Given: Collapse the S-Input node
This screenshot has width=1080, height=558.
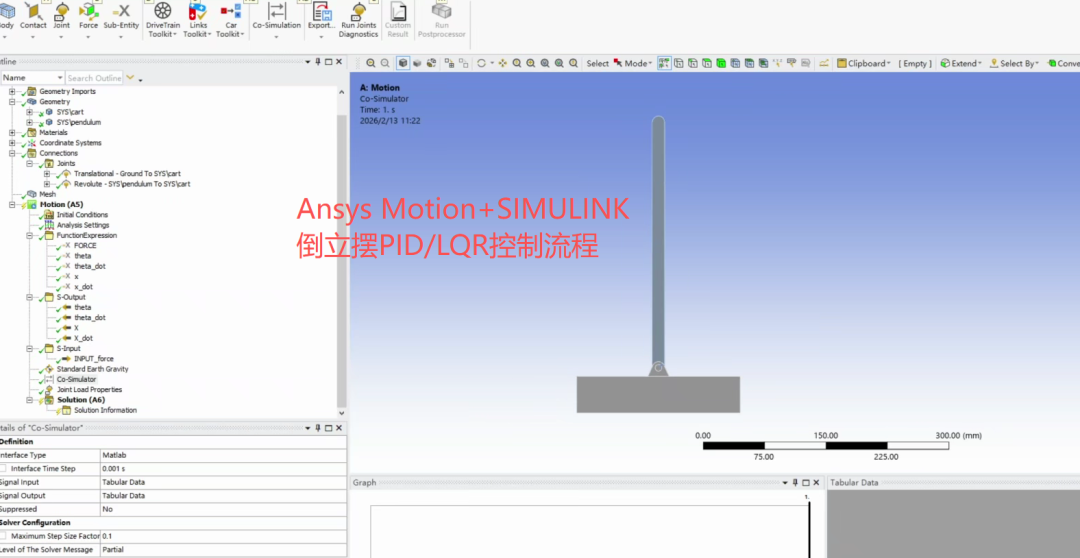Looking at the screenshot, I should coord(30,349).
